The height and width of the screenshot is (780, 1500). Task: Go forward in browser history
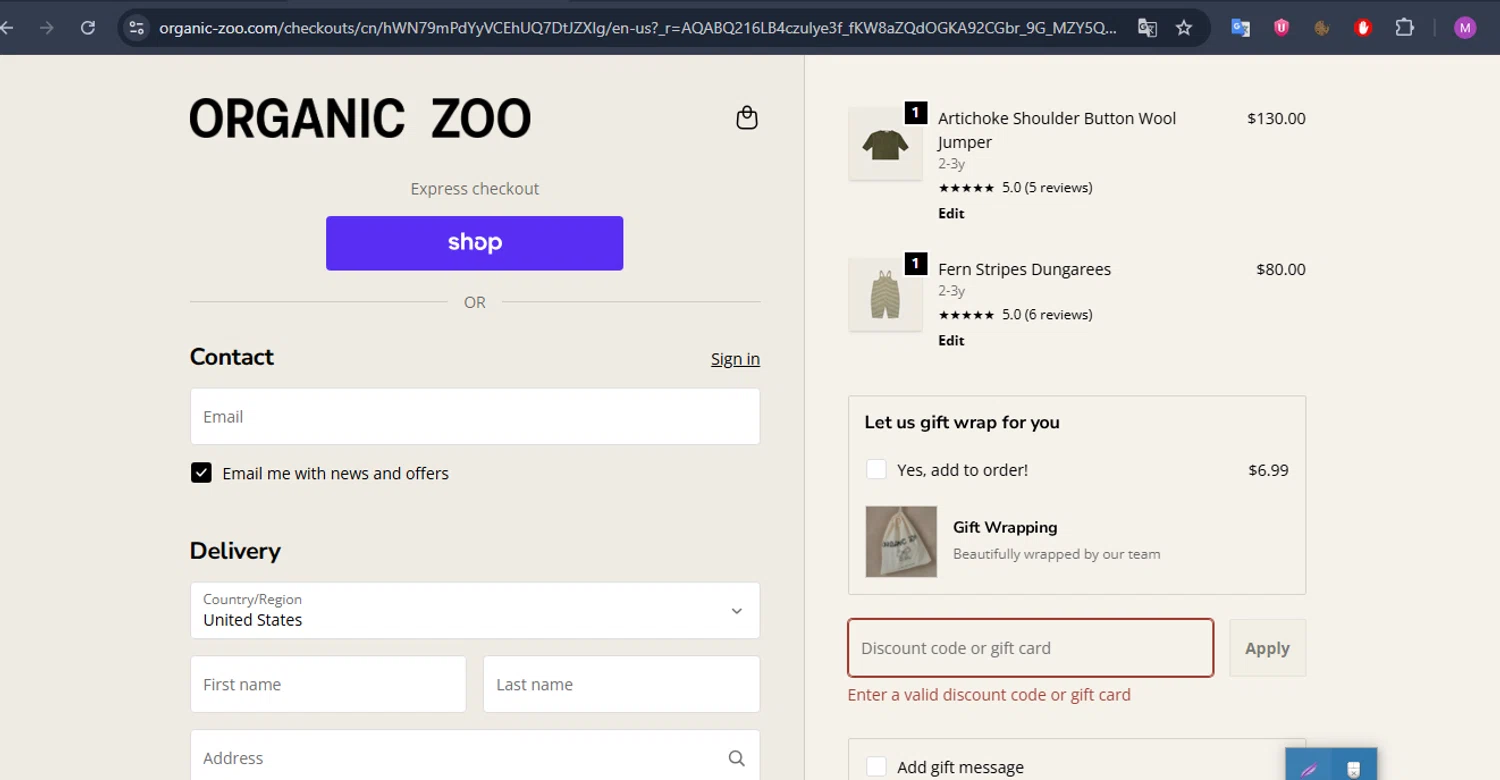click(x=47, y=28)
